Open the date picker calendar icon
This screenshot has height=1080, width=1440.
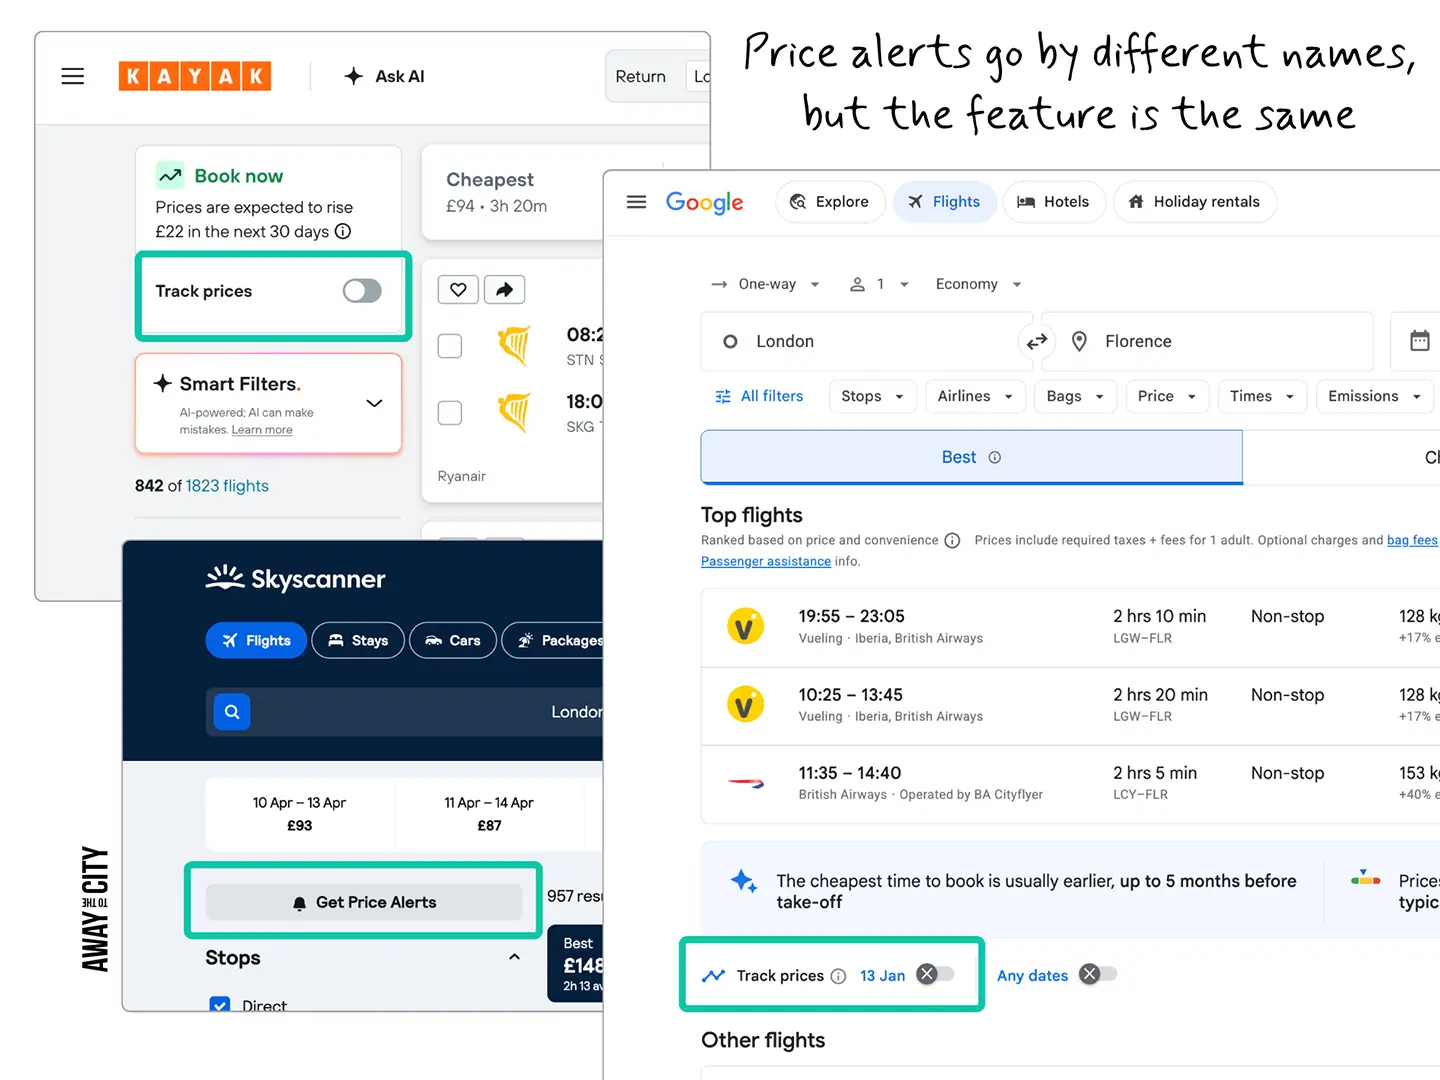(1419, 341)
